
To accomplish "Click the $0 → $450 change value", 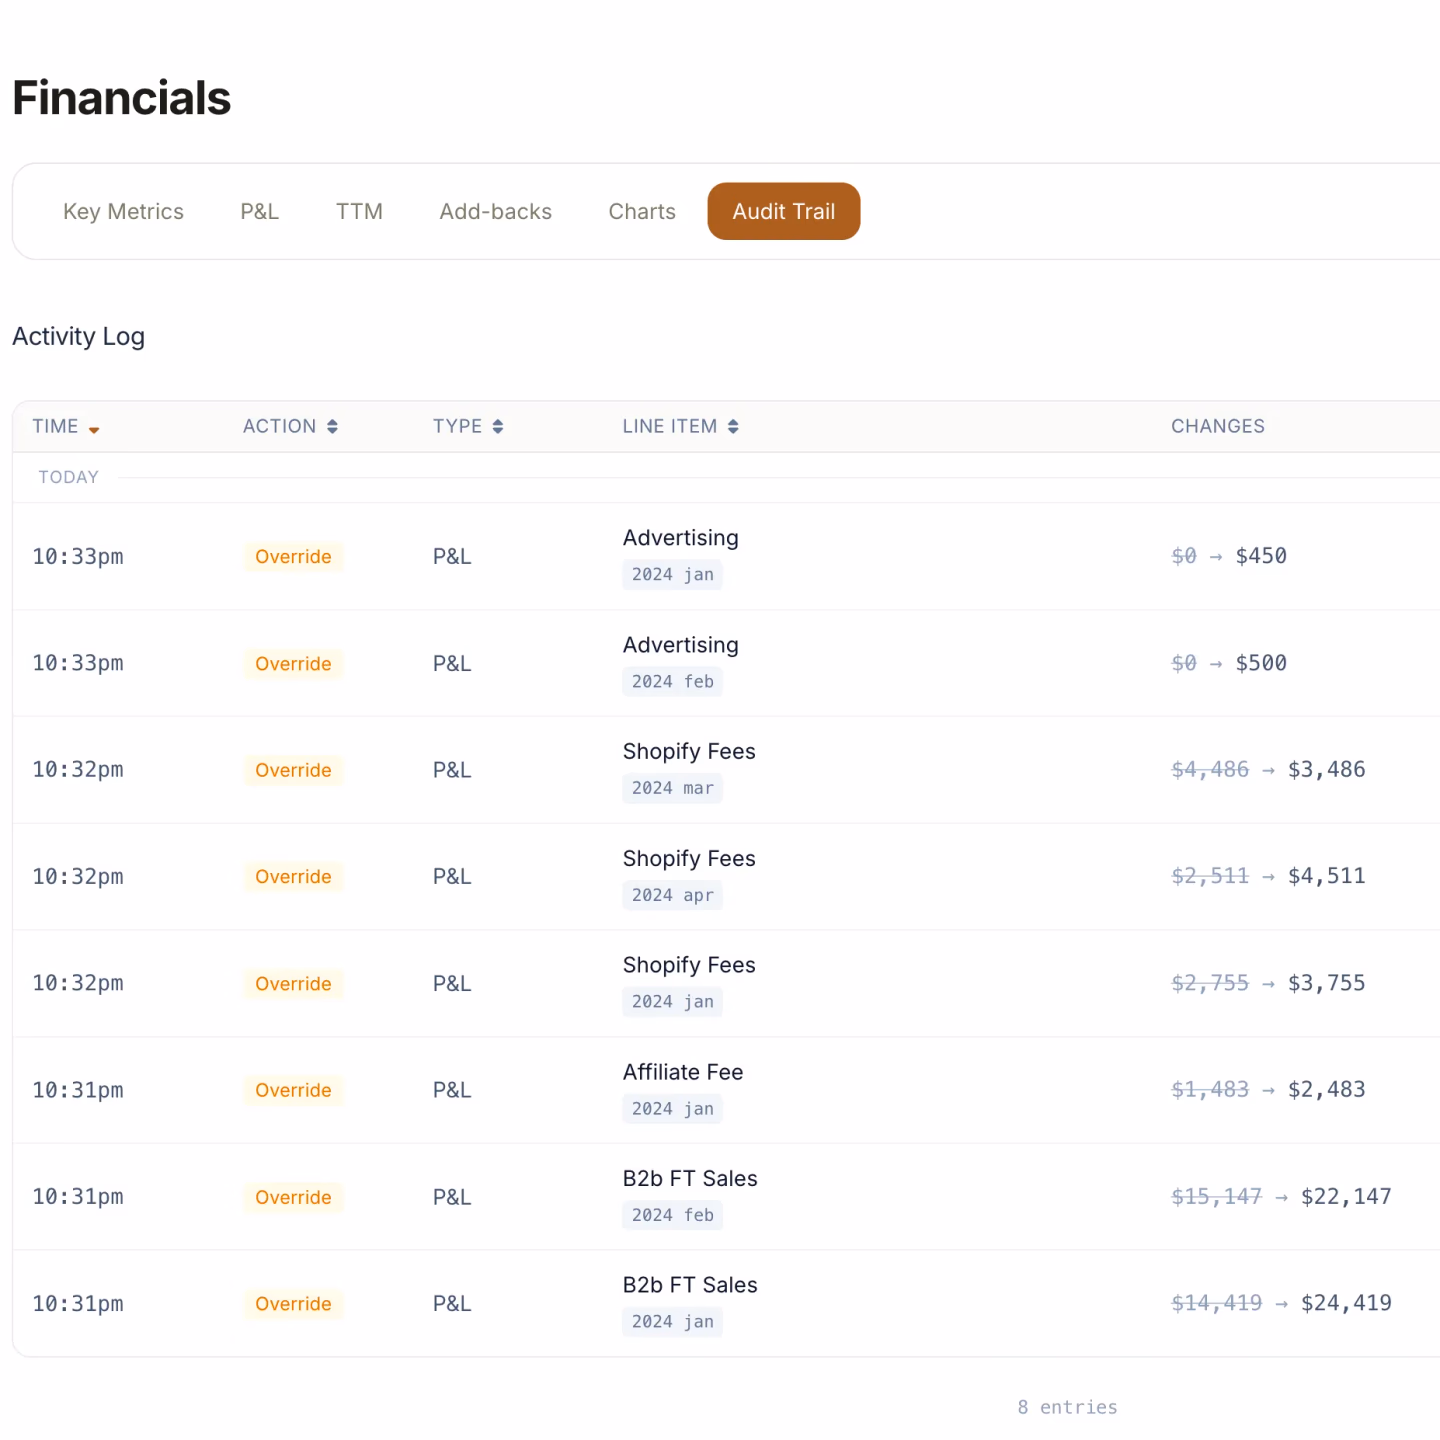I will point(1229,556).
